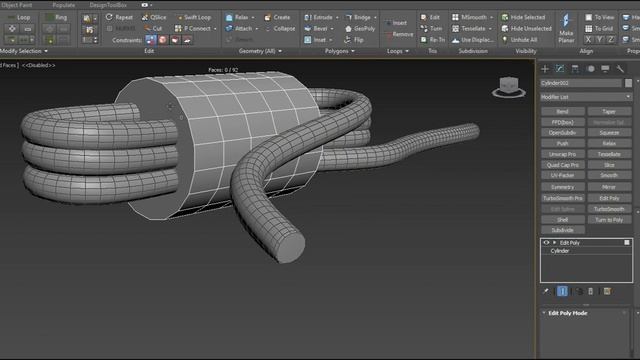Toggle Make Planar Y axis
The height and width of the screenshot is (360, 640).
point(599,40)
